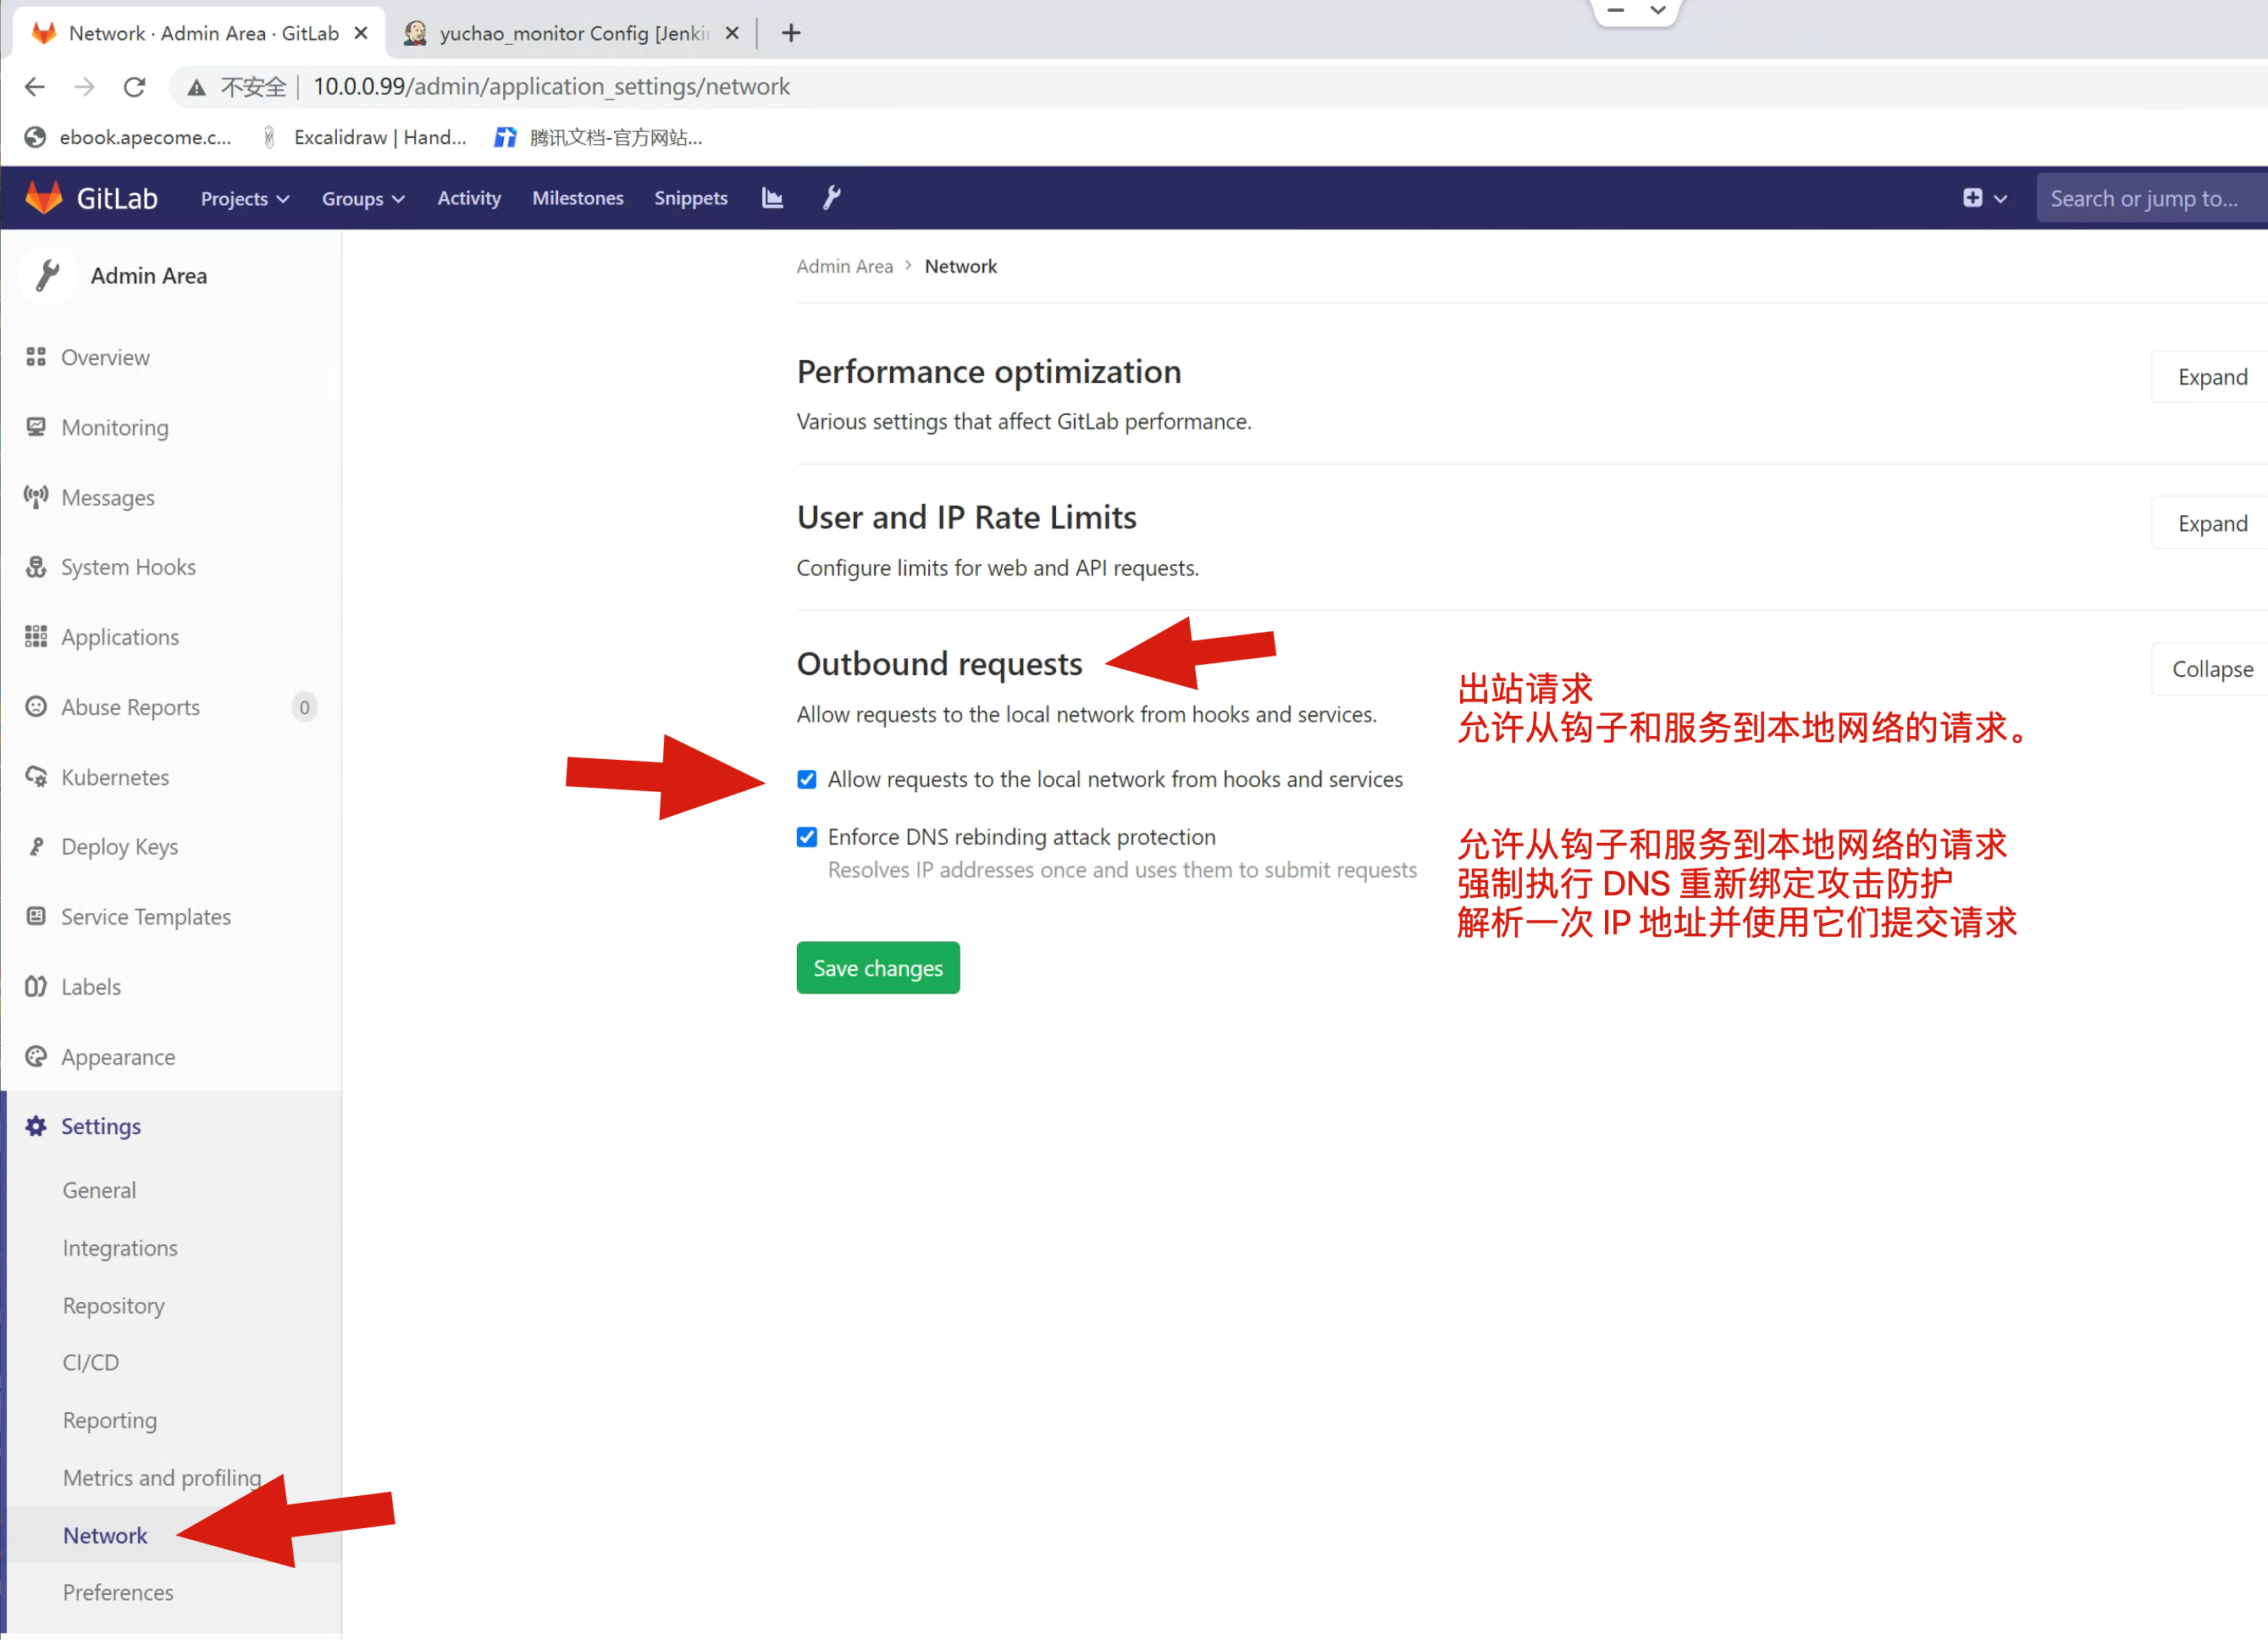Toggle Enforce DNS rebinding attack protection
The image size is (2268, 1640).
click(x=807, y=837)
